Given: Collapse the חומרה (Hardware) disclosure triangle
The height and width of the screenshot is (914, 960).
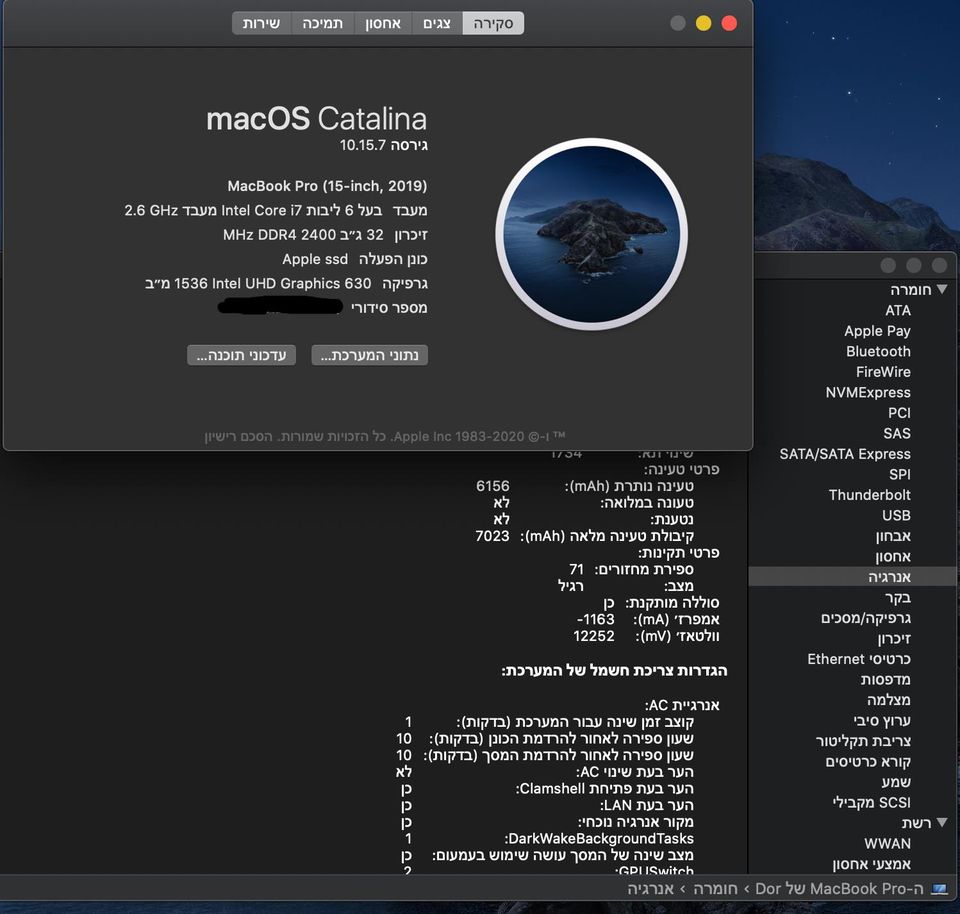Looking at the screenshot, I should pos(940,290).
